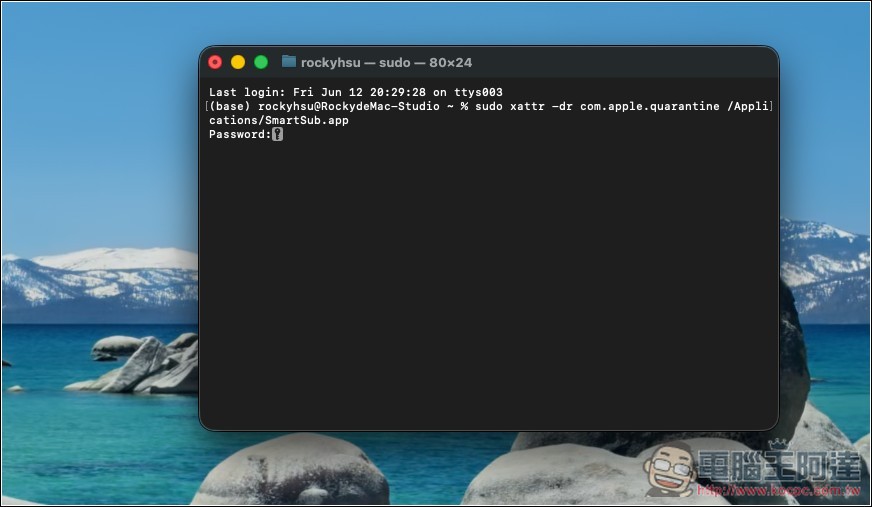This screenshot has width=872, height=507.
Task: Click the key cursor icon after Password:
Action: [278, 134]
